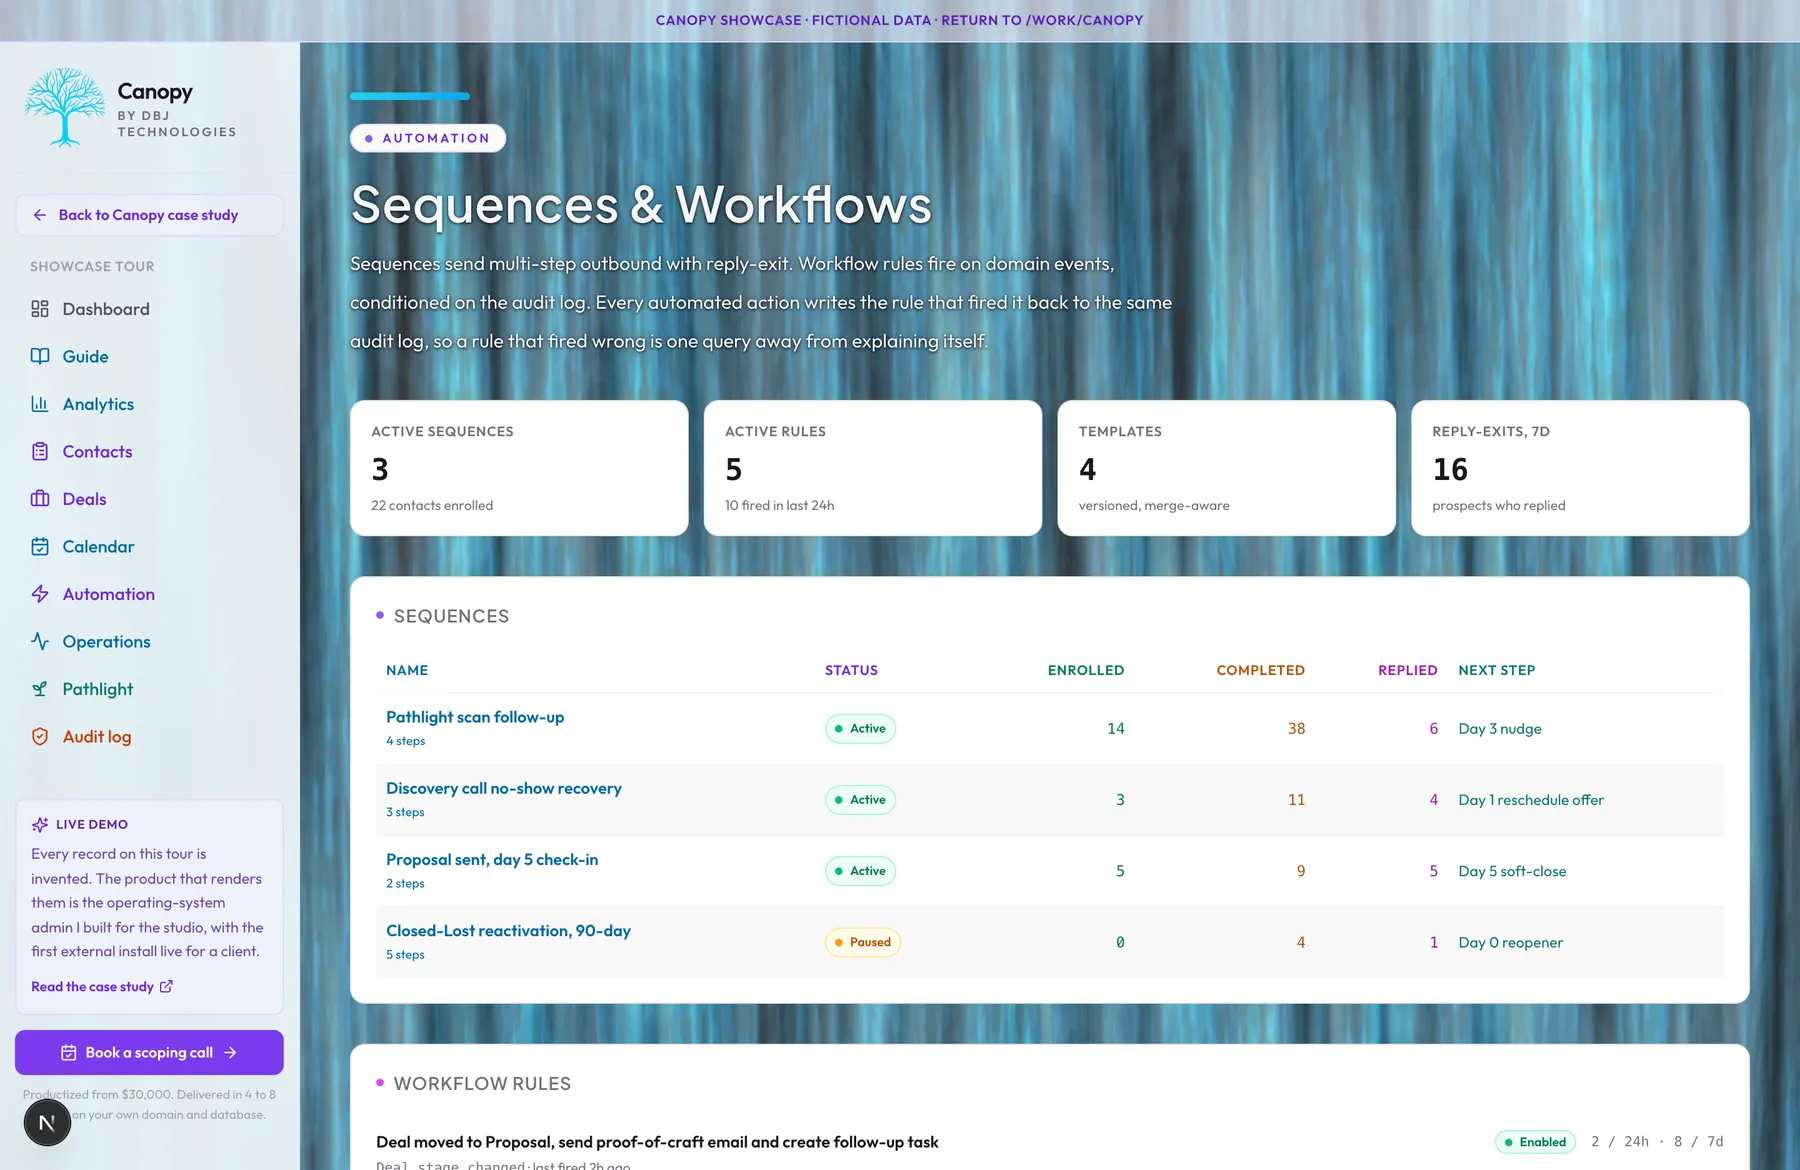The height and width of the screenshot is (1170, 1800).
Task: Click the calendar icon on scoping call button
Action: [69, 1053]
